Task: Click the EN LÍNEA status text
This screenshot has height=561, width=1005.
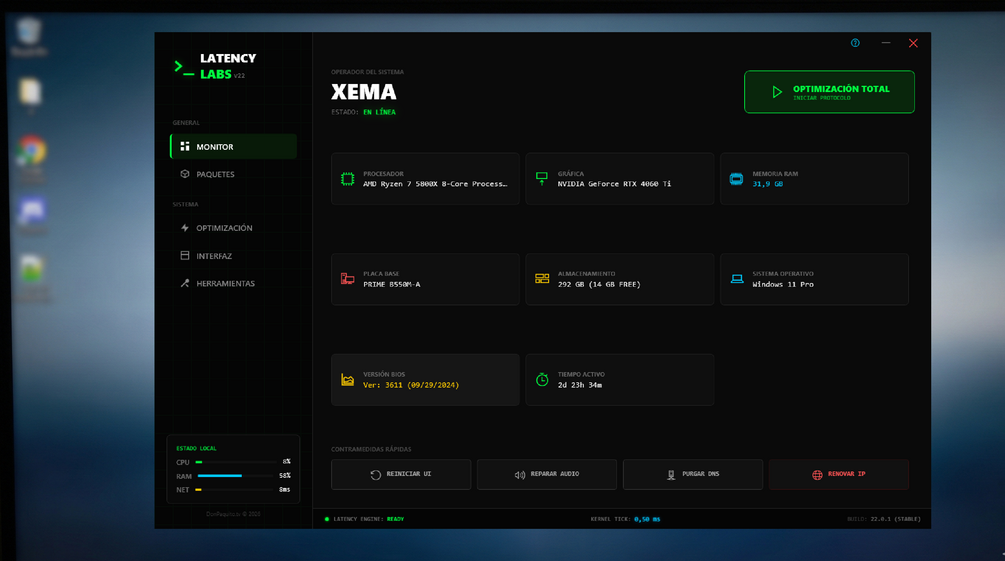Action: pyautogui.click(x=379, y=112)
